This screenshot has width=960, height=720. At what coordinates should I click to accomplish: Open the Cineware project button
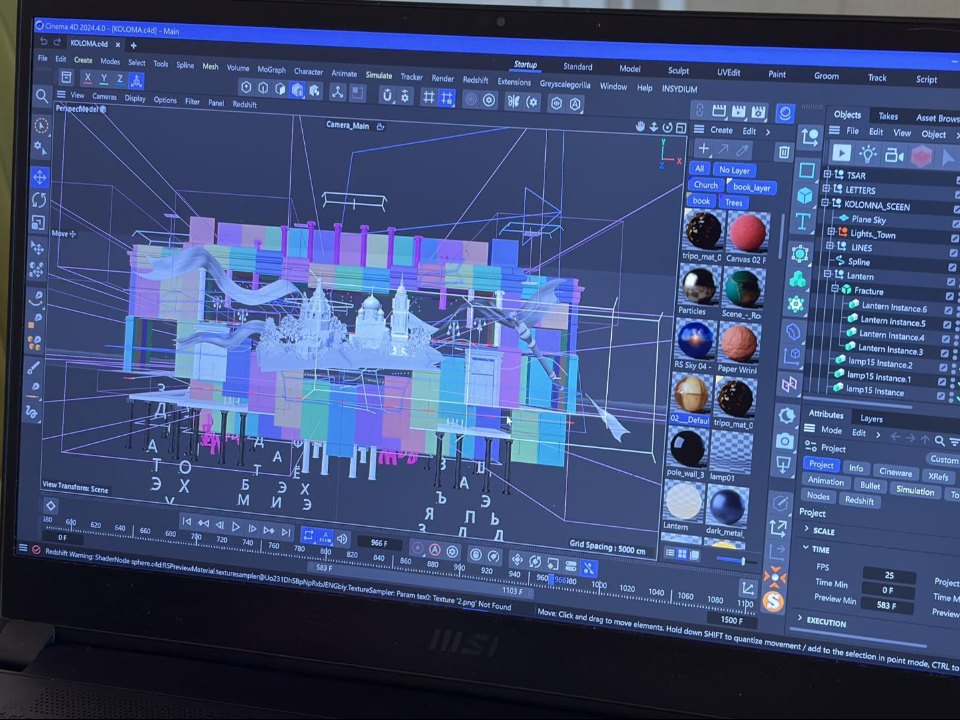point(895,472)
